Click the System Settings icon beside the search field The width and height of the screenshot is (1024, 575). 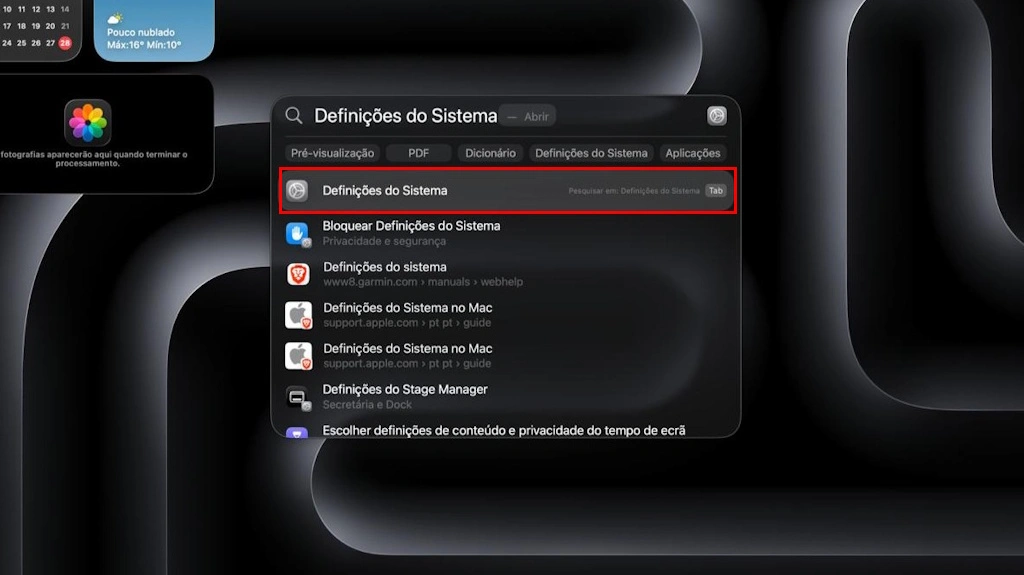[x=717, y=116]
